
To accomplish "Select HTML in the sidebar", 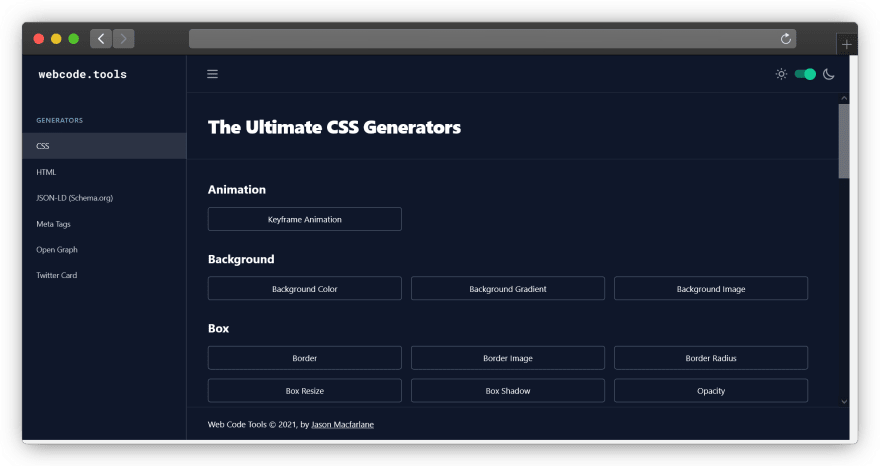I will tap(104, 172).
